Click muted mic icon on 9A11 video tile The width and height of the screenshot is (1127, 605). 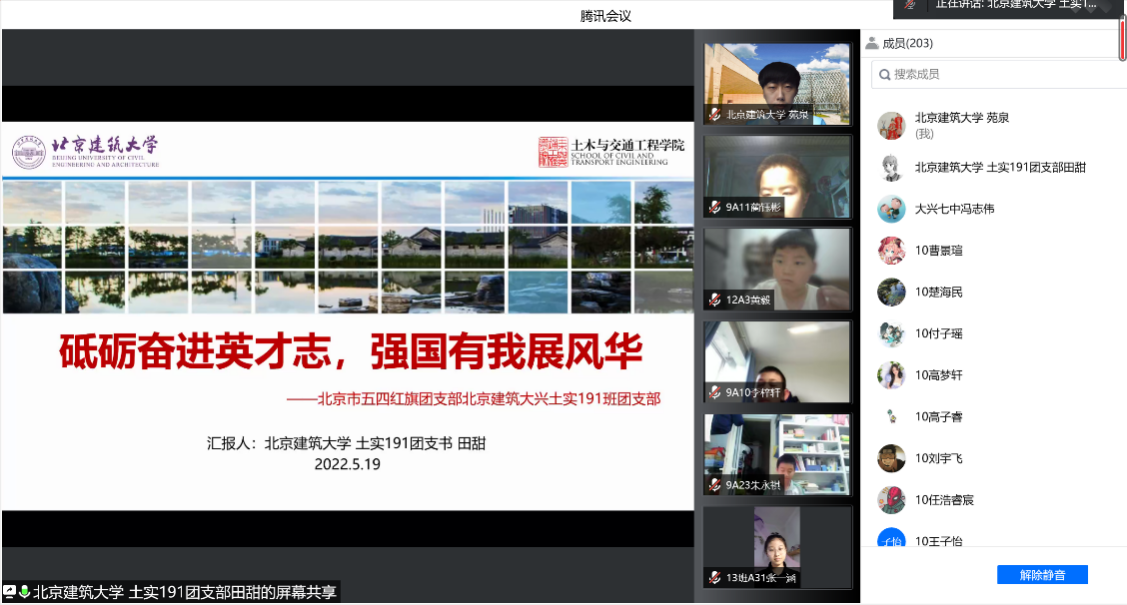click(x=715, y=207)
